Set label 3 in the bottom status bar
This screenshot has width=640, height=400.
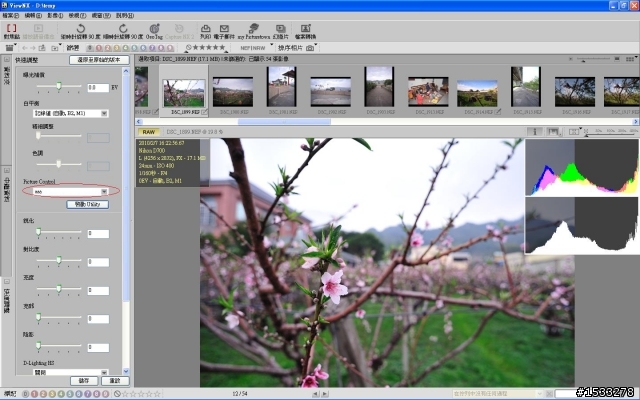click(x=52, y=394)
